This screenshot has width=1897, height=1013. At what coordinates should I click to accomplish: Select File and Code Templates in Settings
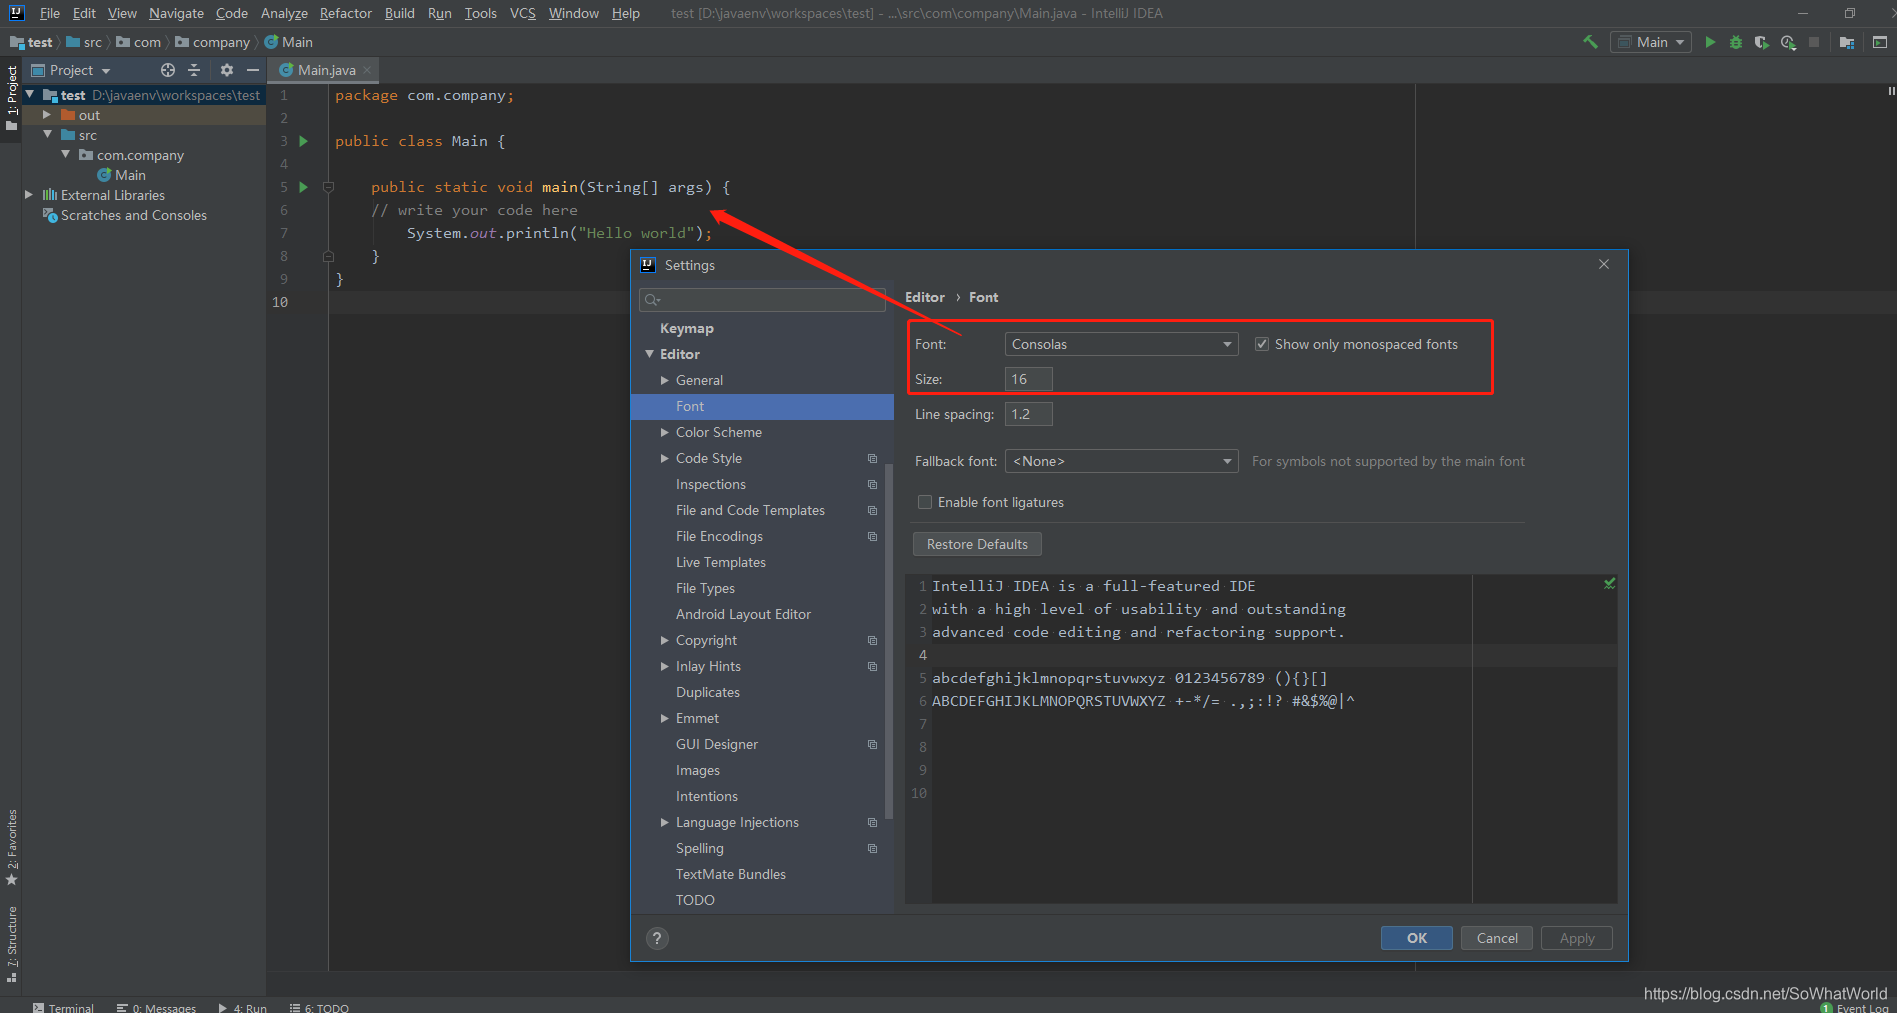click(x=750, y=510)
